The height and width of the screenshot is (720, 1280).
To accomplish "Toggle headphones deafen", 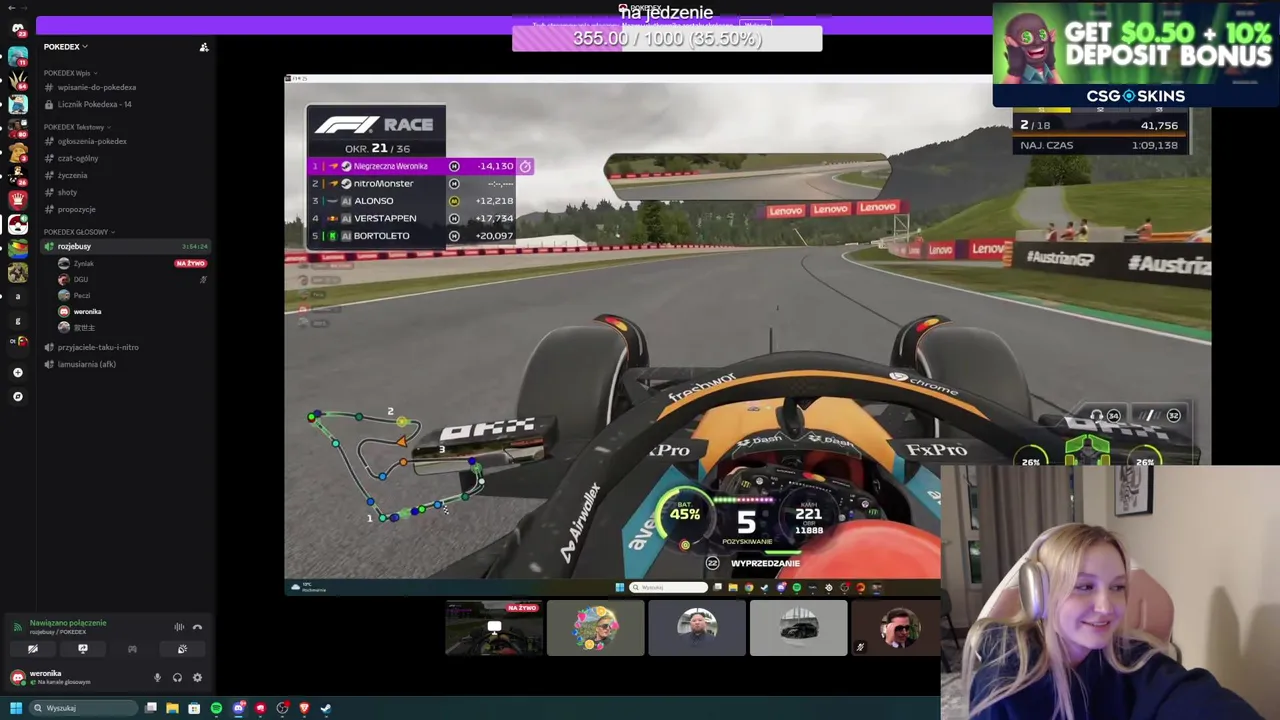I will click(x=177, y=677).
